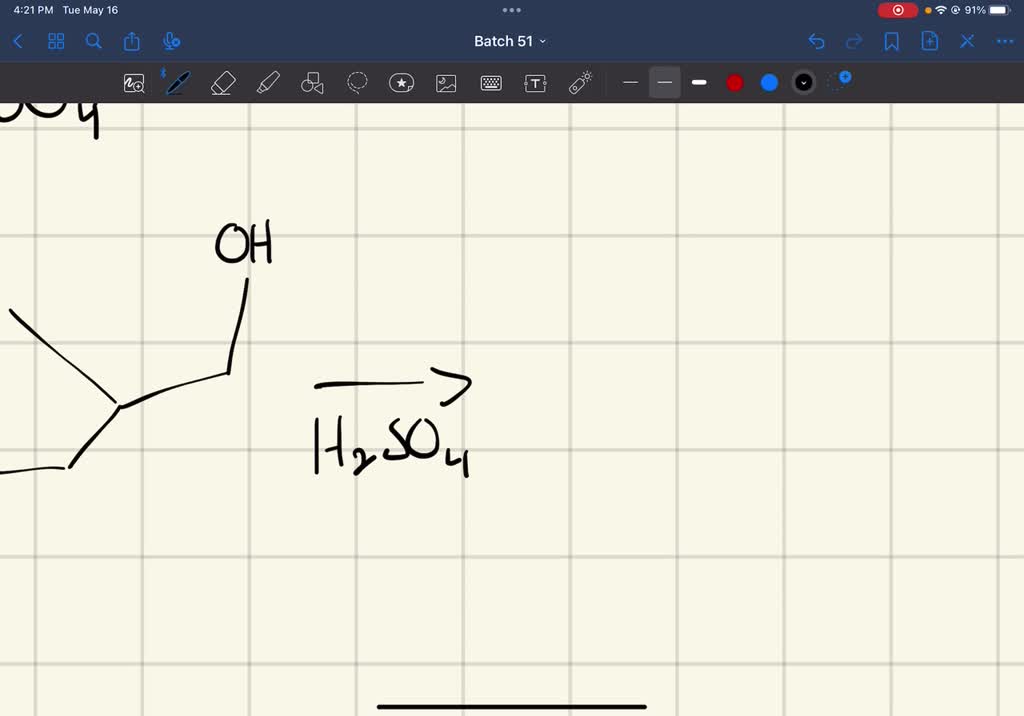
Task: Undo the last stroke
Action: pos(817,41)
